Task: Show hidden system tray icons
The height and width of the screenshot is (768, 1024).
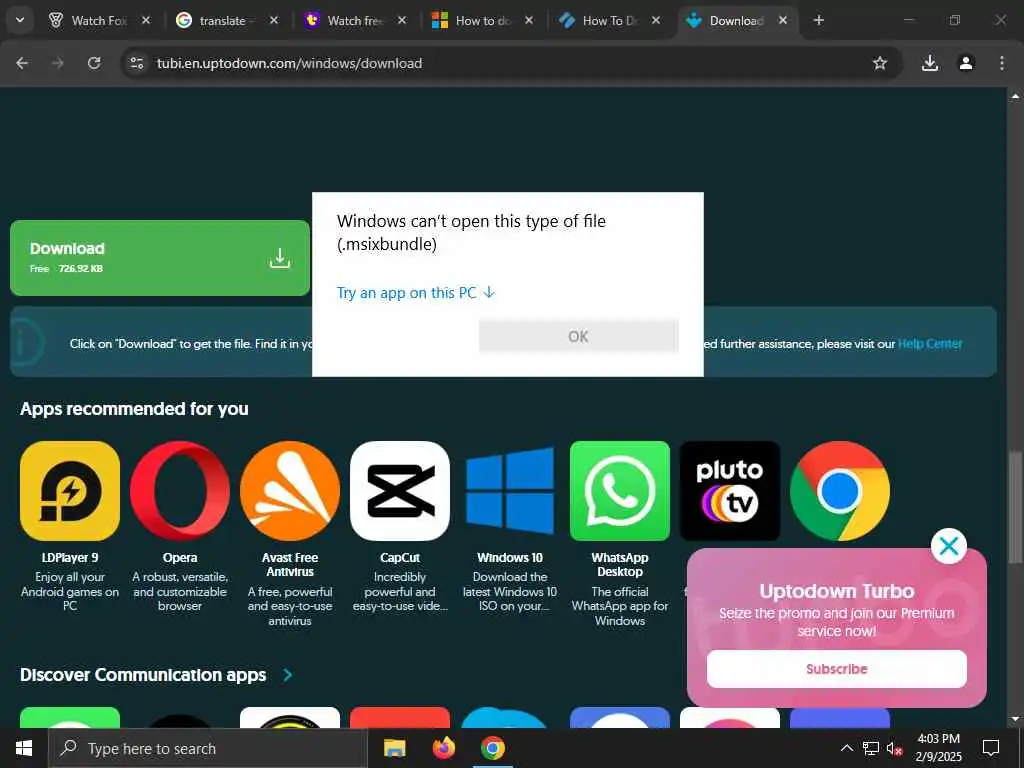Action: click(x=846, y=748)
